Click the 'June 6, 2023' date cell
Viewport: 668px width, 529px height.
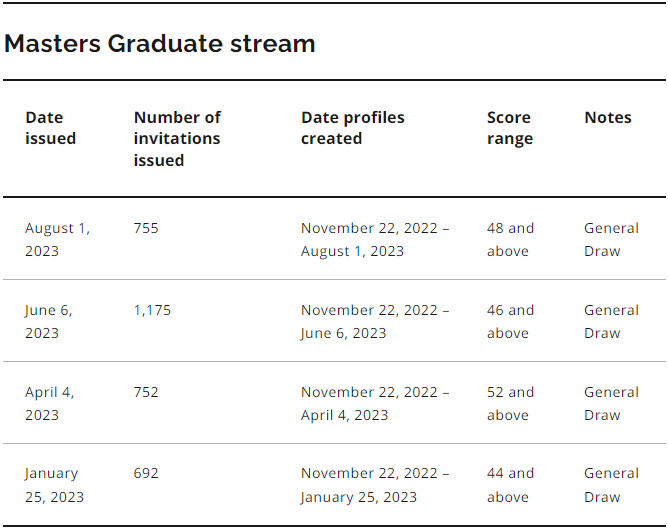tap(49, 321)
